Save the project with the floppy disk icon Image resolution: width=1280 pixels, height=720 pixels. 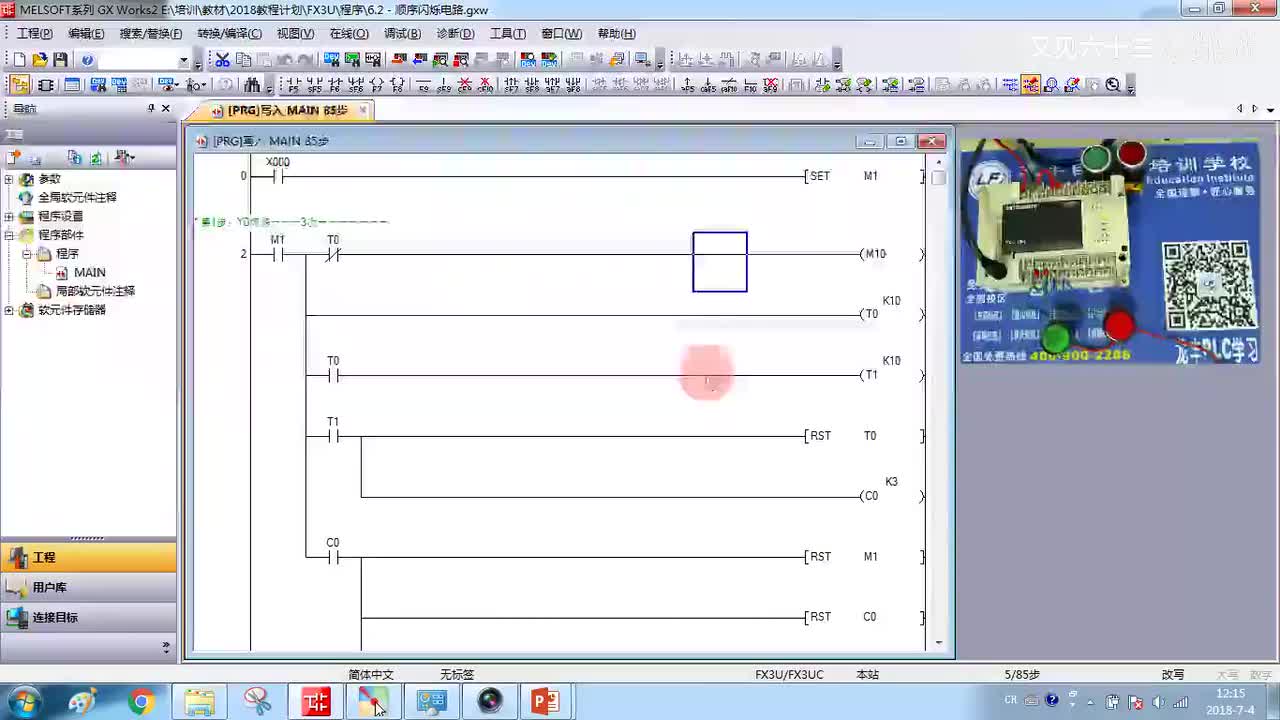point(60,60)
